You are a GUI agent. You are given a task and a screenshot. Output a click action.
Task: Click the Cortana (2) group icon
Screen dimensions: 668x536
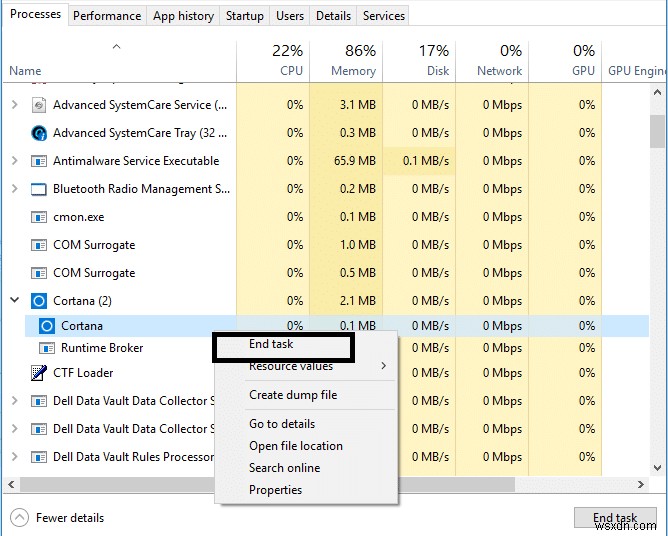[x=39, y=301]
